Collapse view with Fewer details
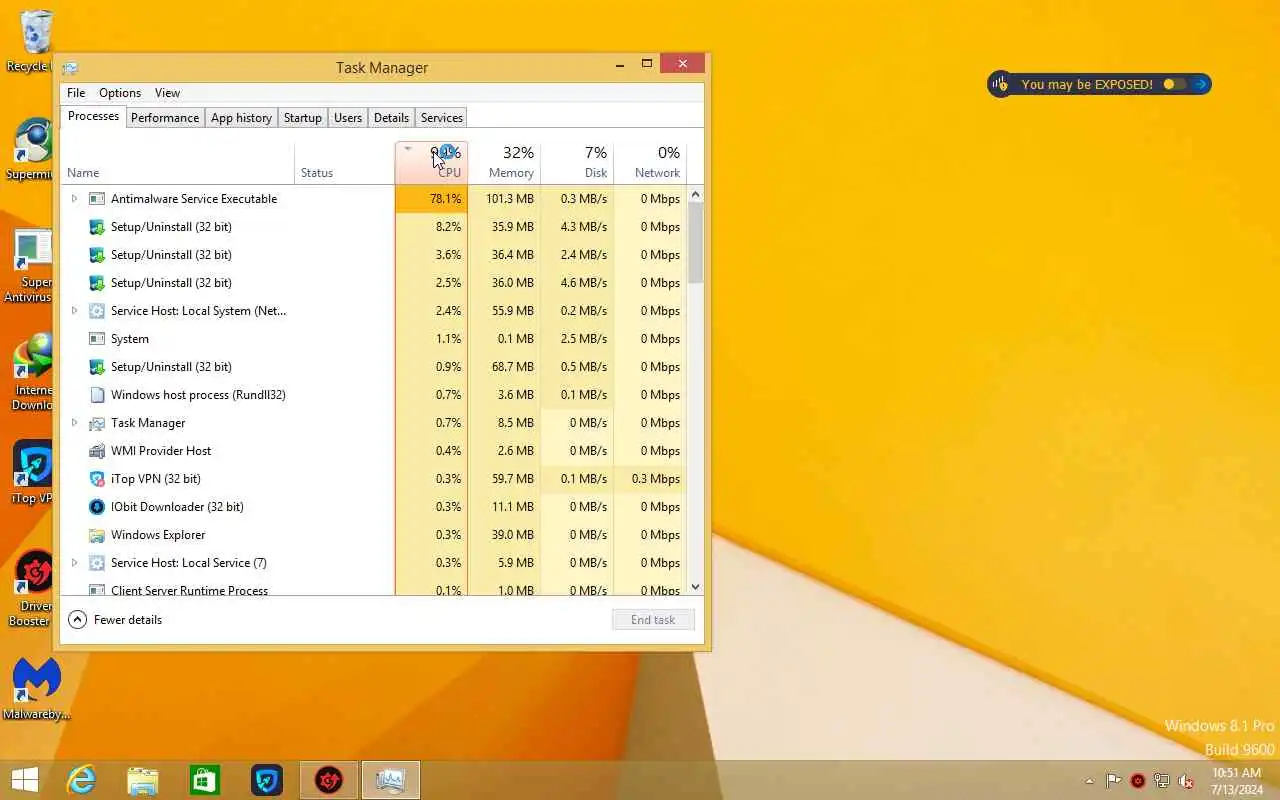The height and width of the screenshot is (800, 1280). click(115, 620)
